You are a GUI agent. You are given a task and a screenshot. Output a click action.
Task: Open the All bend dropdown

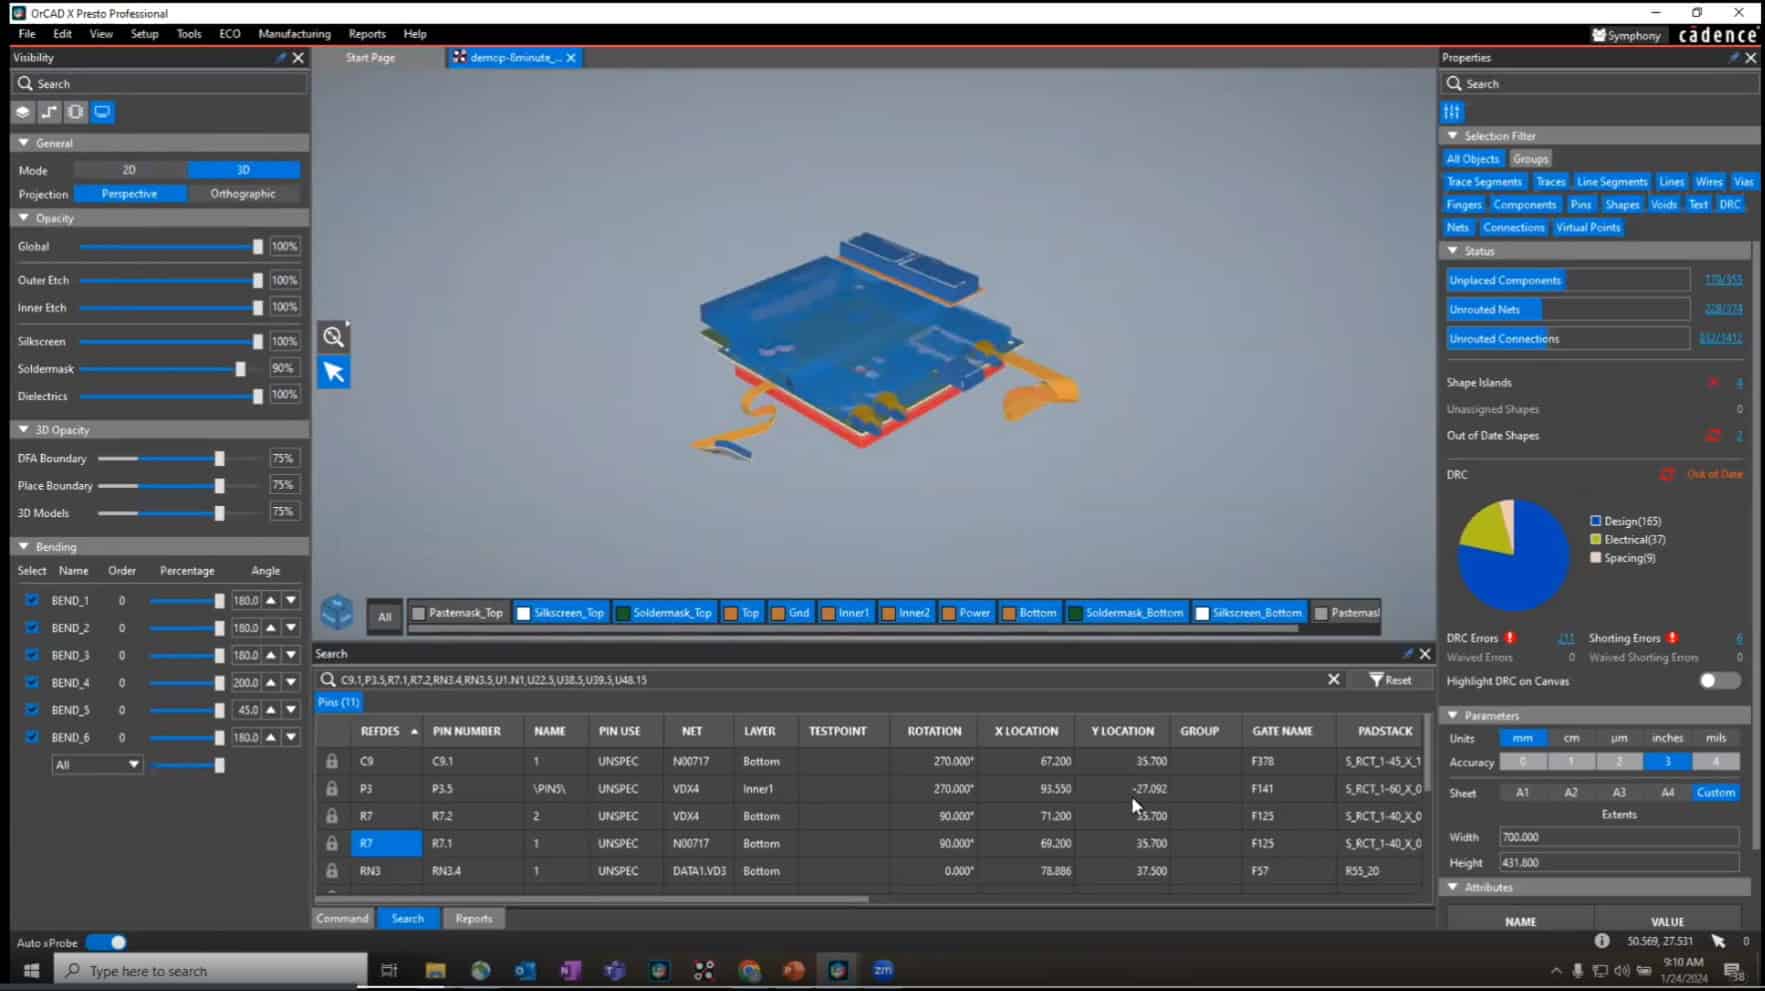96,765
